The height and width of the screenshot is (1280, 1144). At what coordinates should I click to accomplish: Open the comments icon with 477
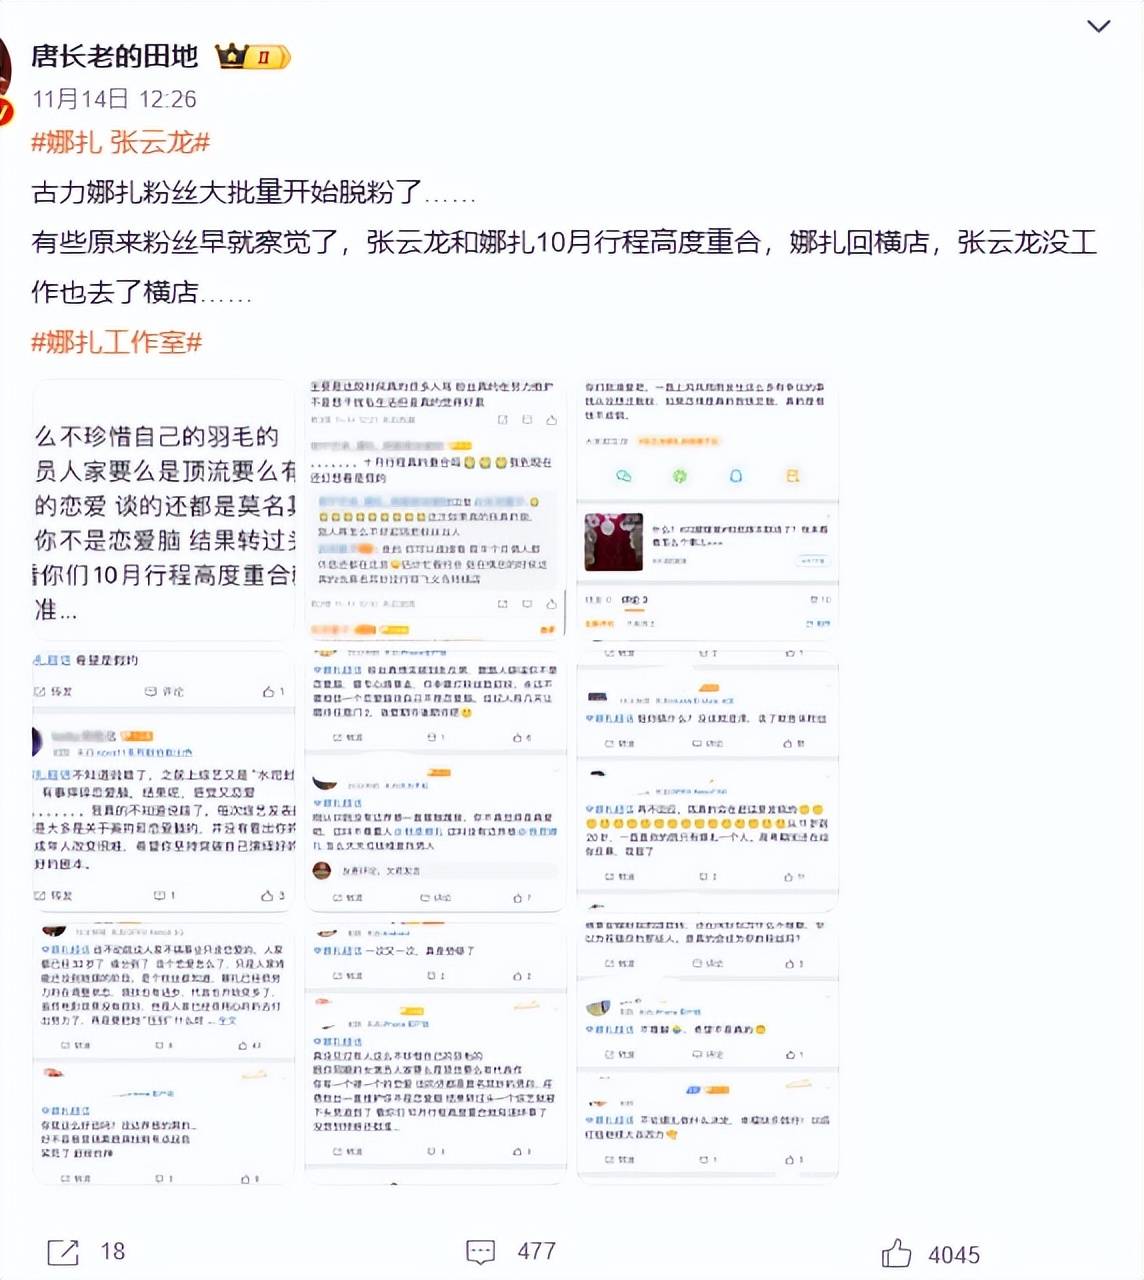[x=481, y=1251]
